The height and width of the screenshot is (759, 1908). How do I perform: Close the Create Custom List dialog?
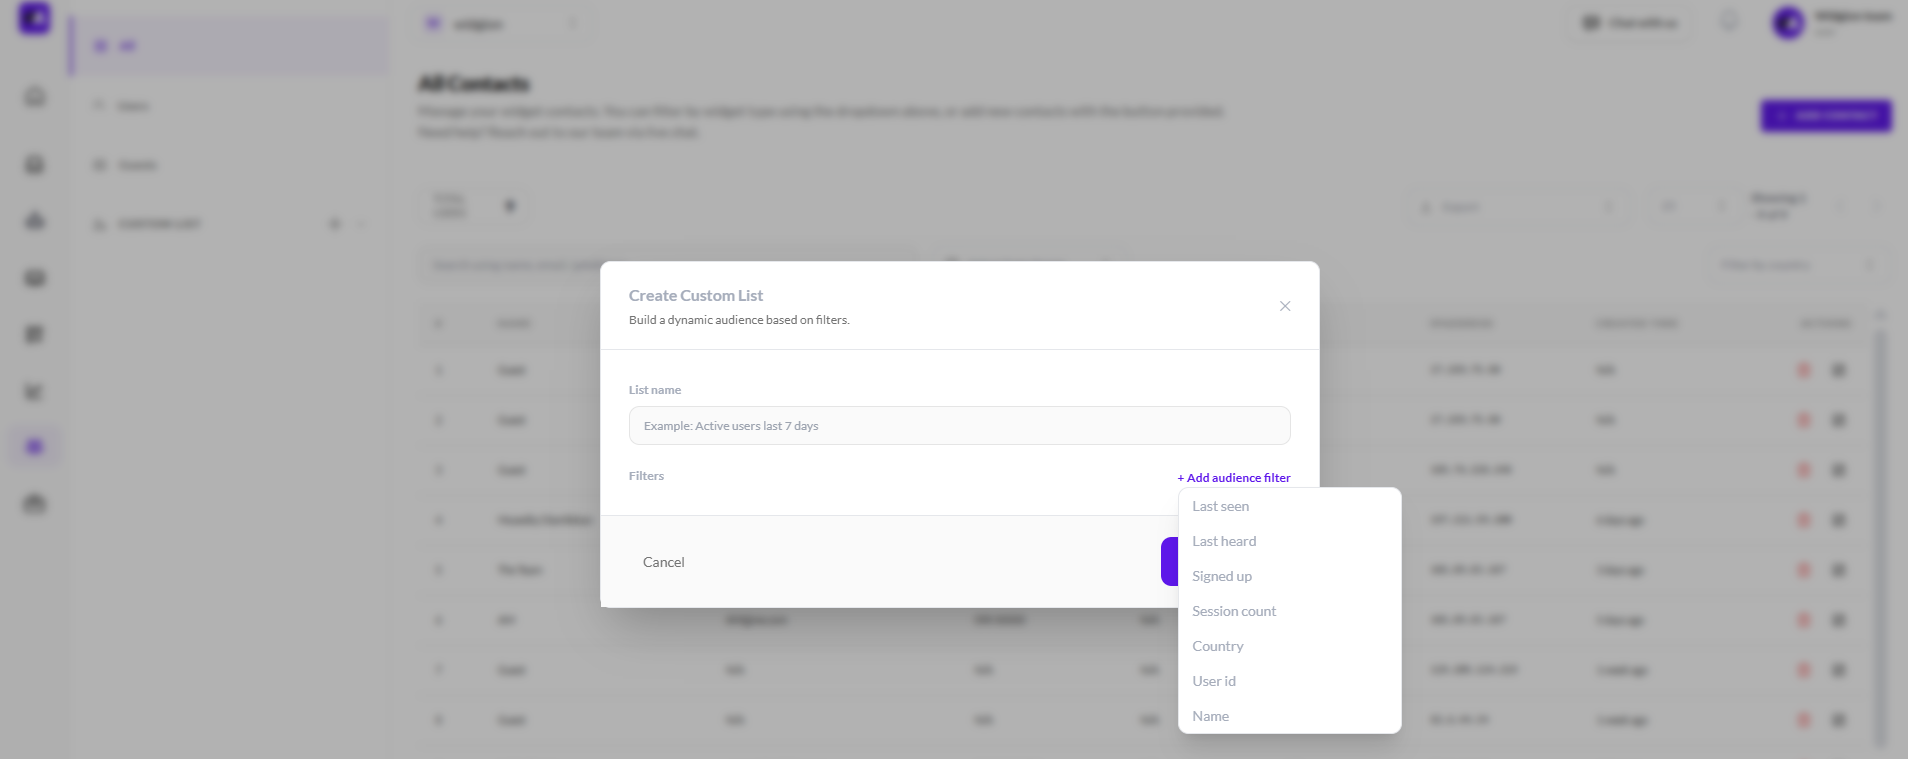(x=1285, y=306)
